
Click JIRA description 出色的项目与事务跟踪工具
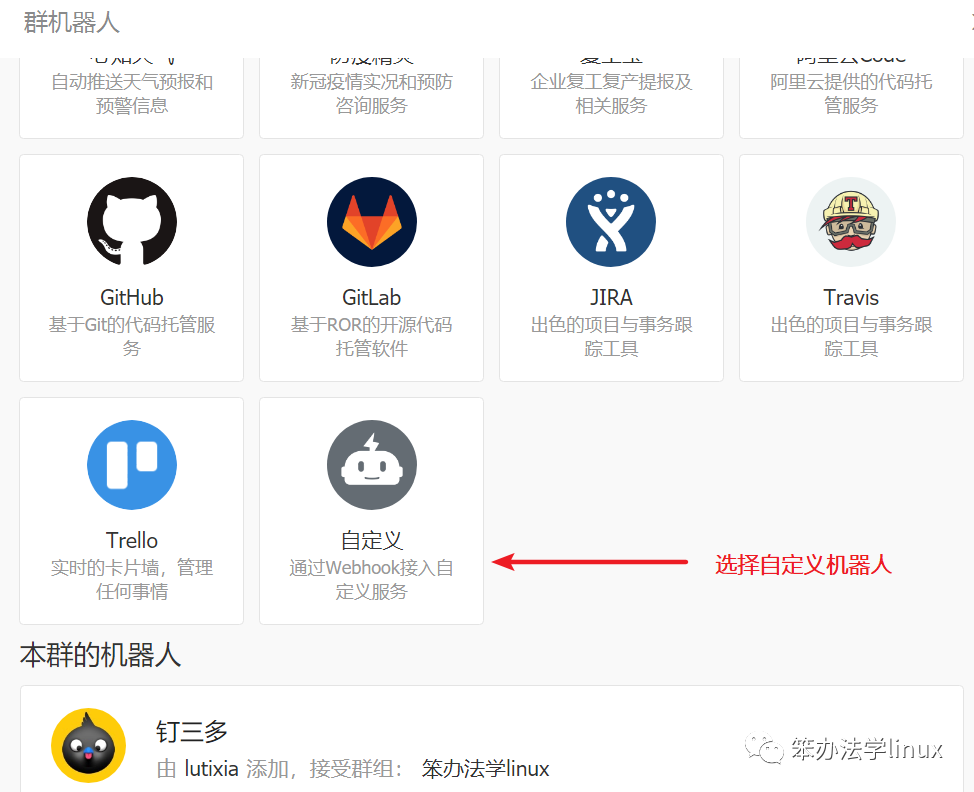611,336
